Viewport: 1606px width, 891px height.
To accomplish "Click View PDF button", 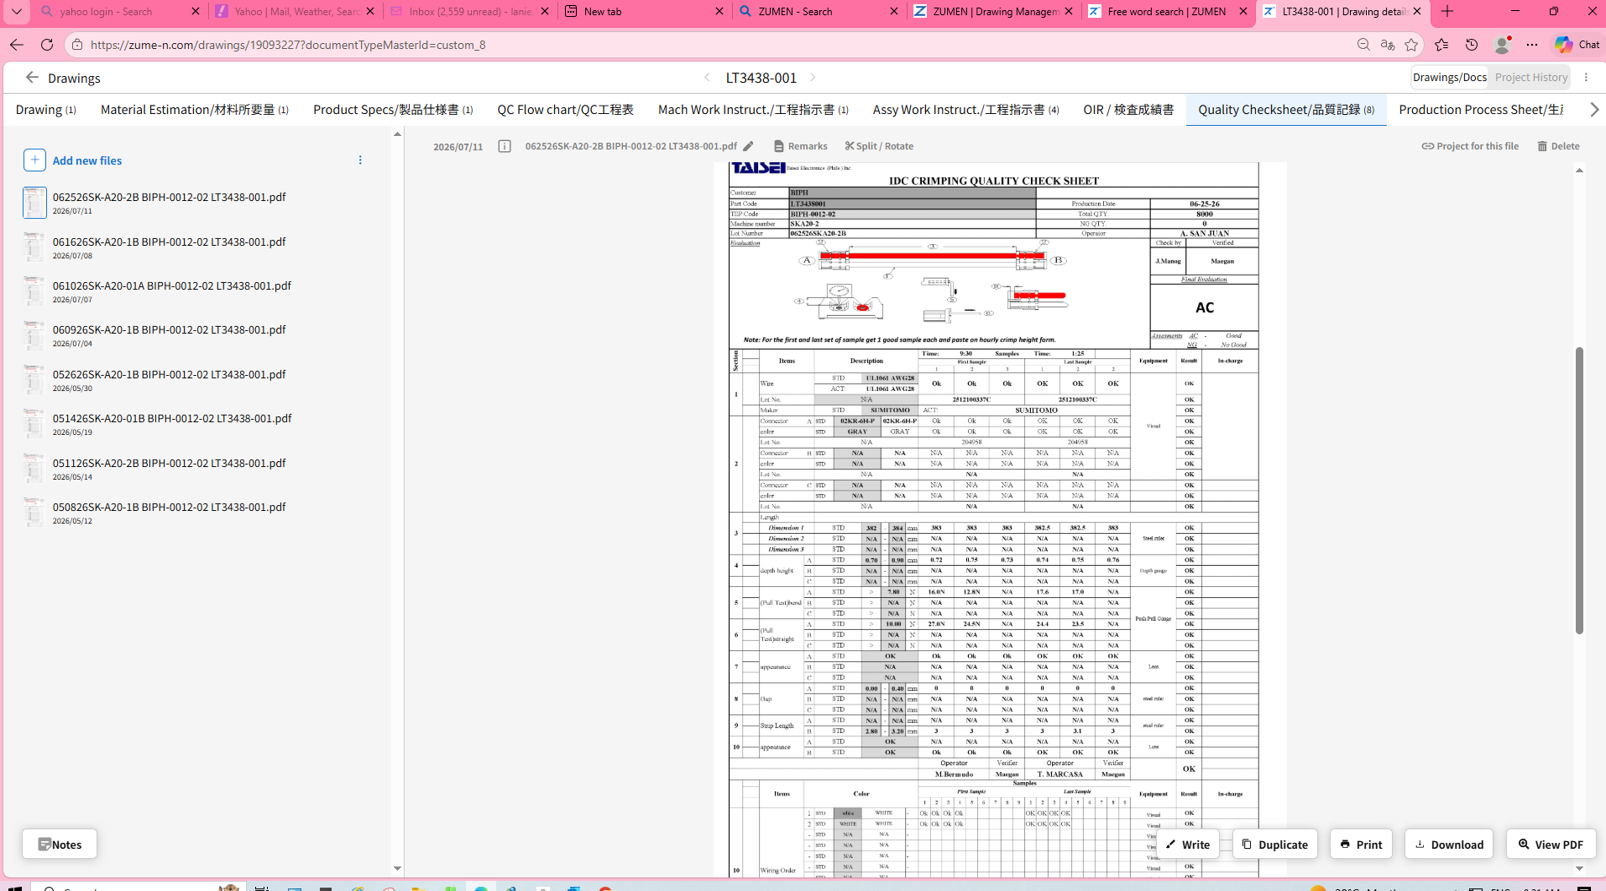I will (1551, 844).
